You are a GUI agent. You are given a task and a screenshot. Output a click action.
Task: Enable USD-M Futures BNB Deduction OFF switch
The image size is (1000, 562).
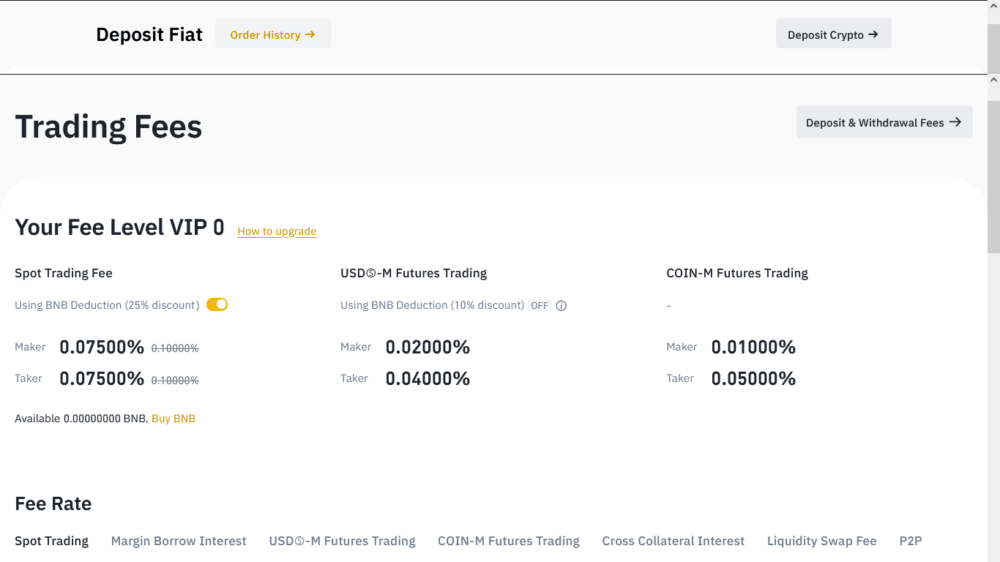[540, 306]
